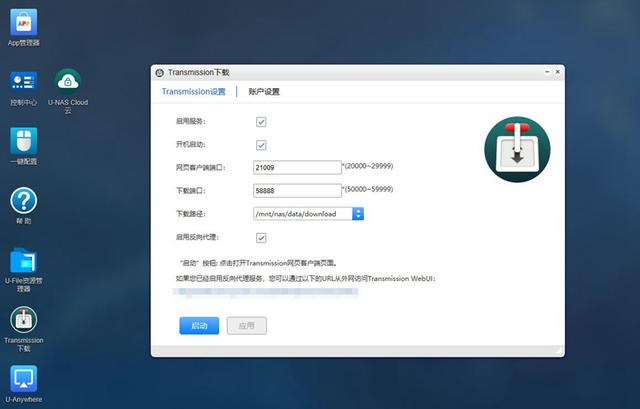Click the (20000~29999) range hint

(368, 166)
